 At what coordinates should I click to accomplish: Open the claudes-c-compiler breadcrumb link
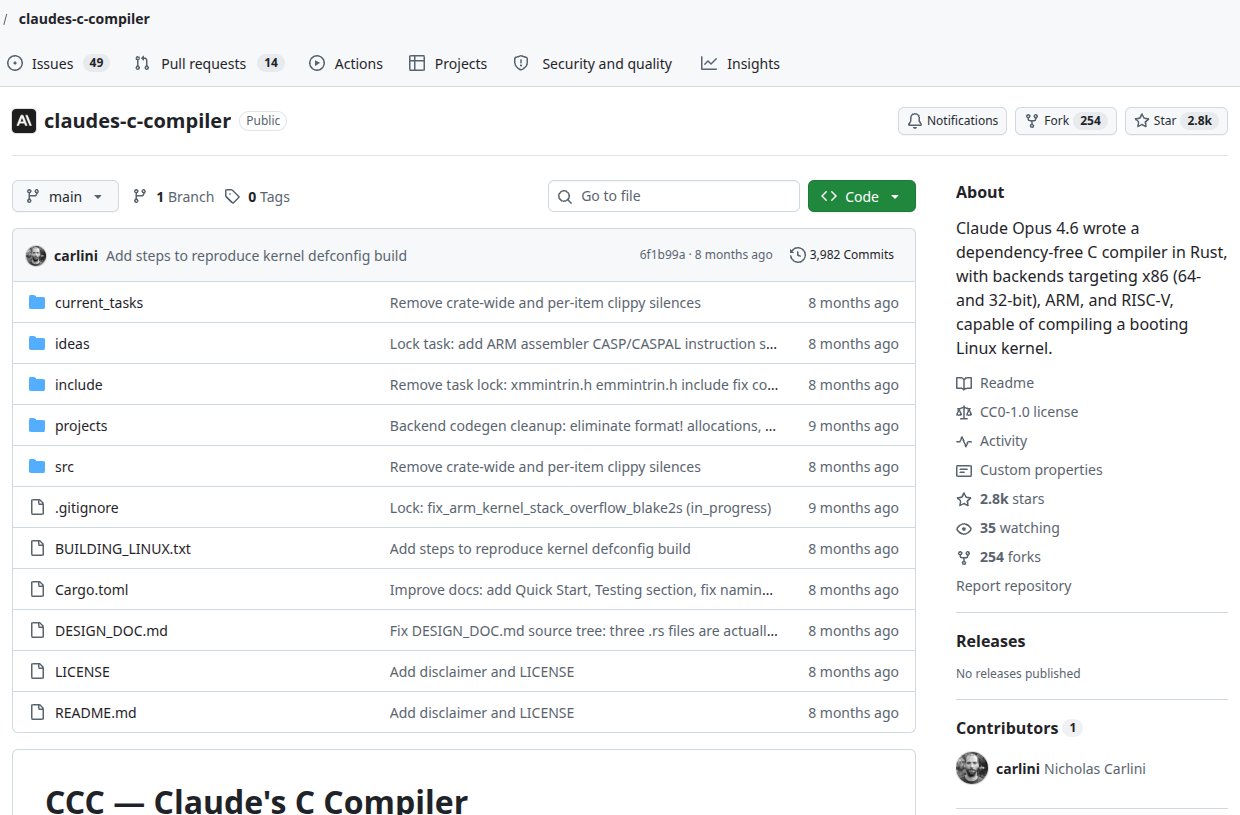tap(84, 18)
